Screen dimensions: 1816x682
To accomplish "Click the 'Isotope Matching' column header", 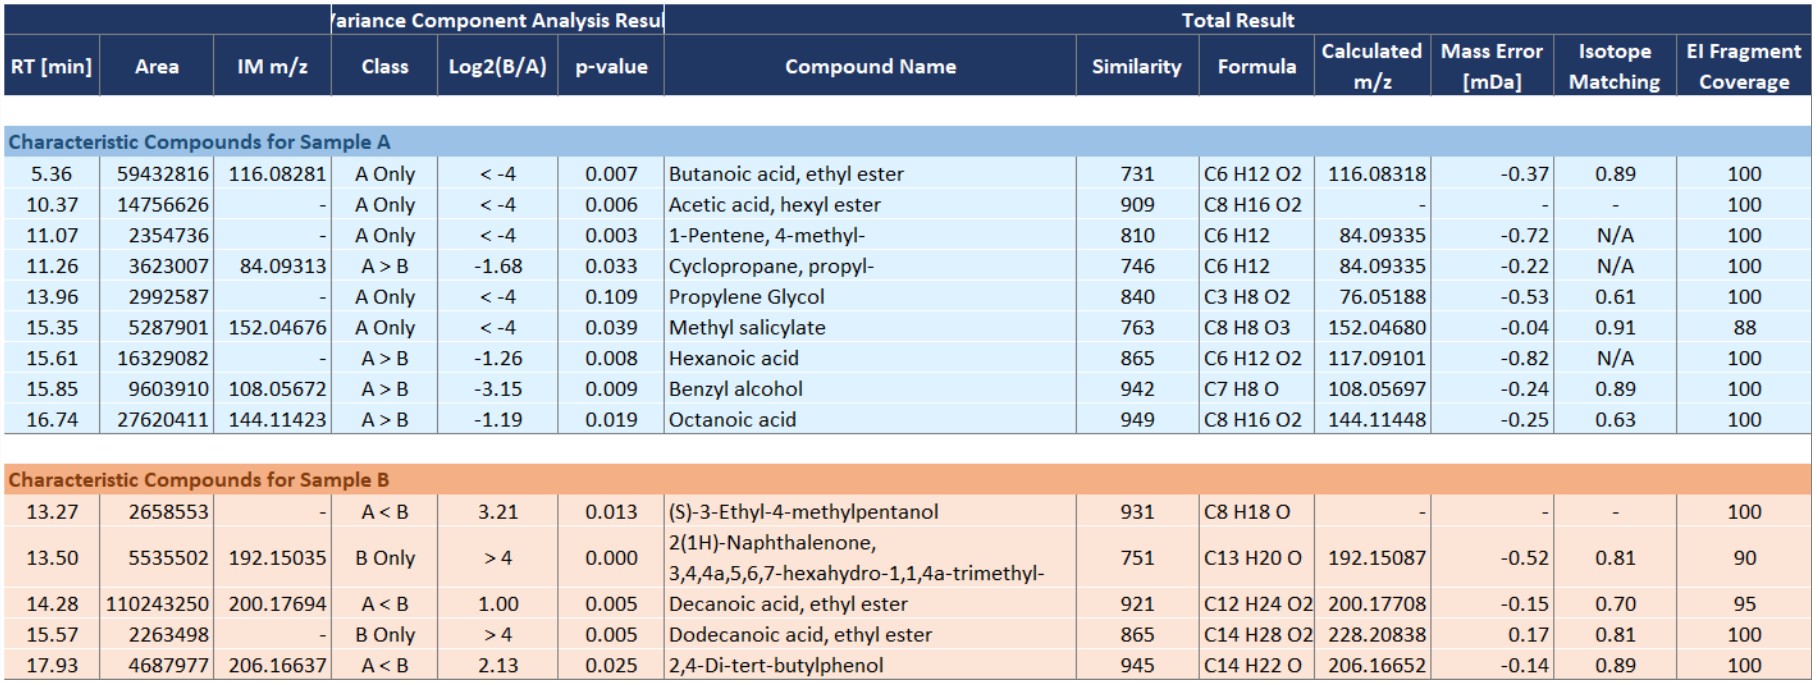I will [1615, 66].
